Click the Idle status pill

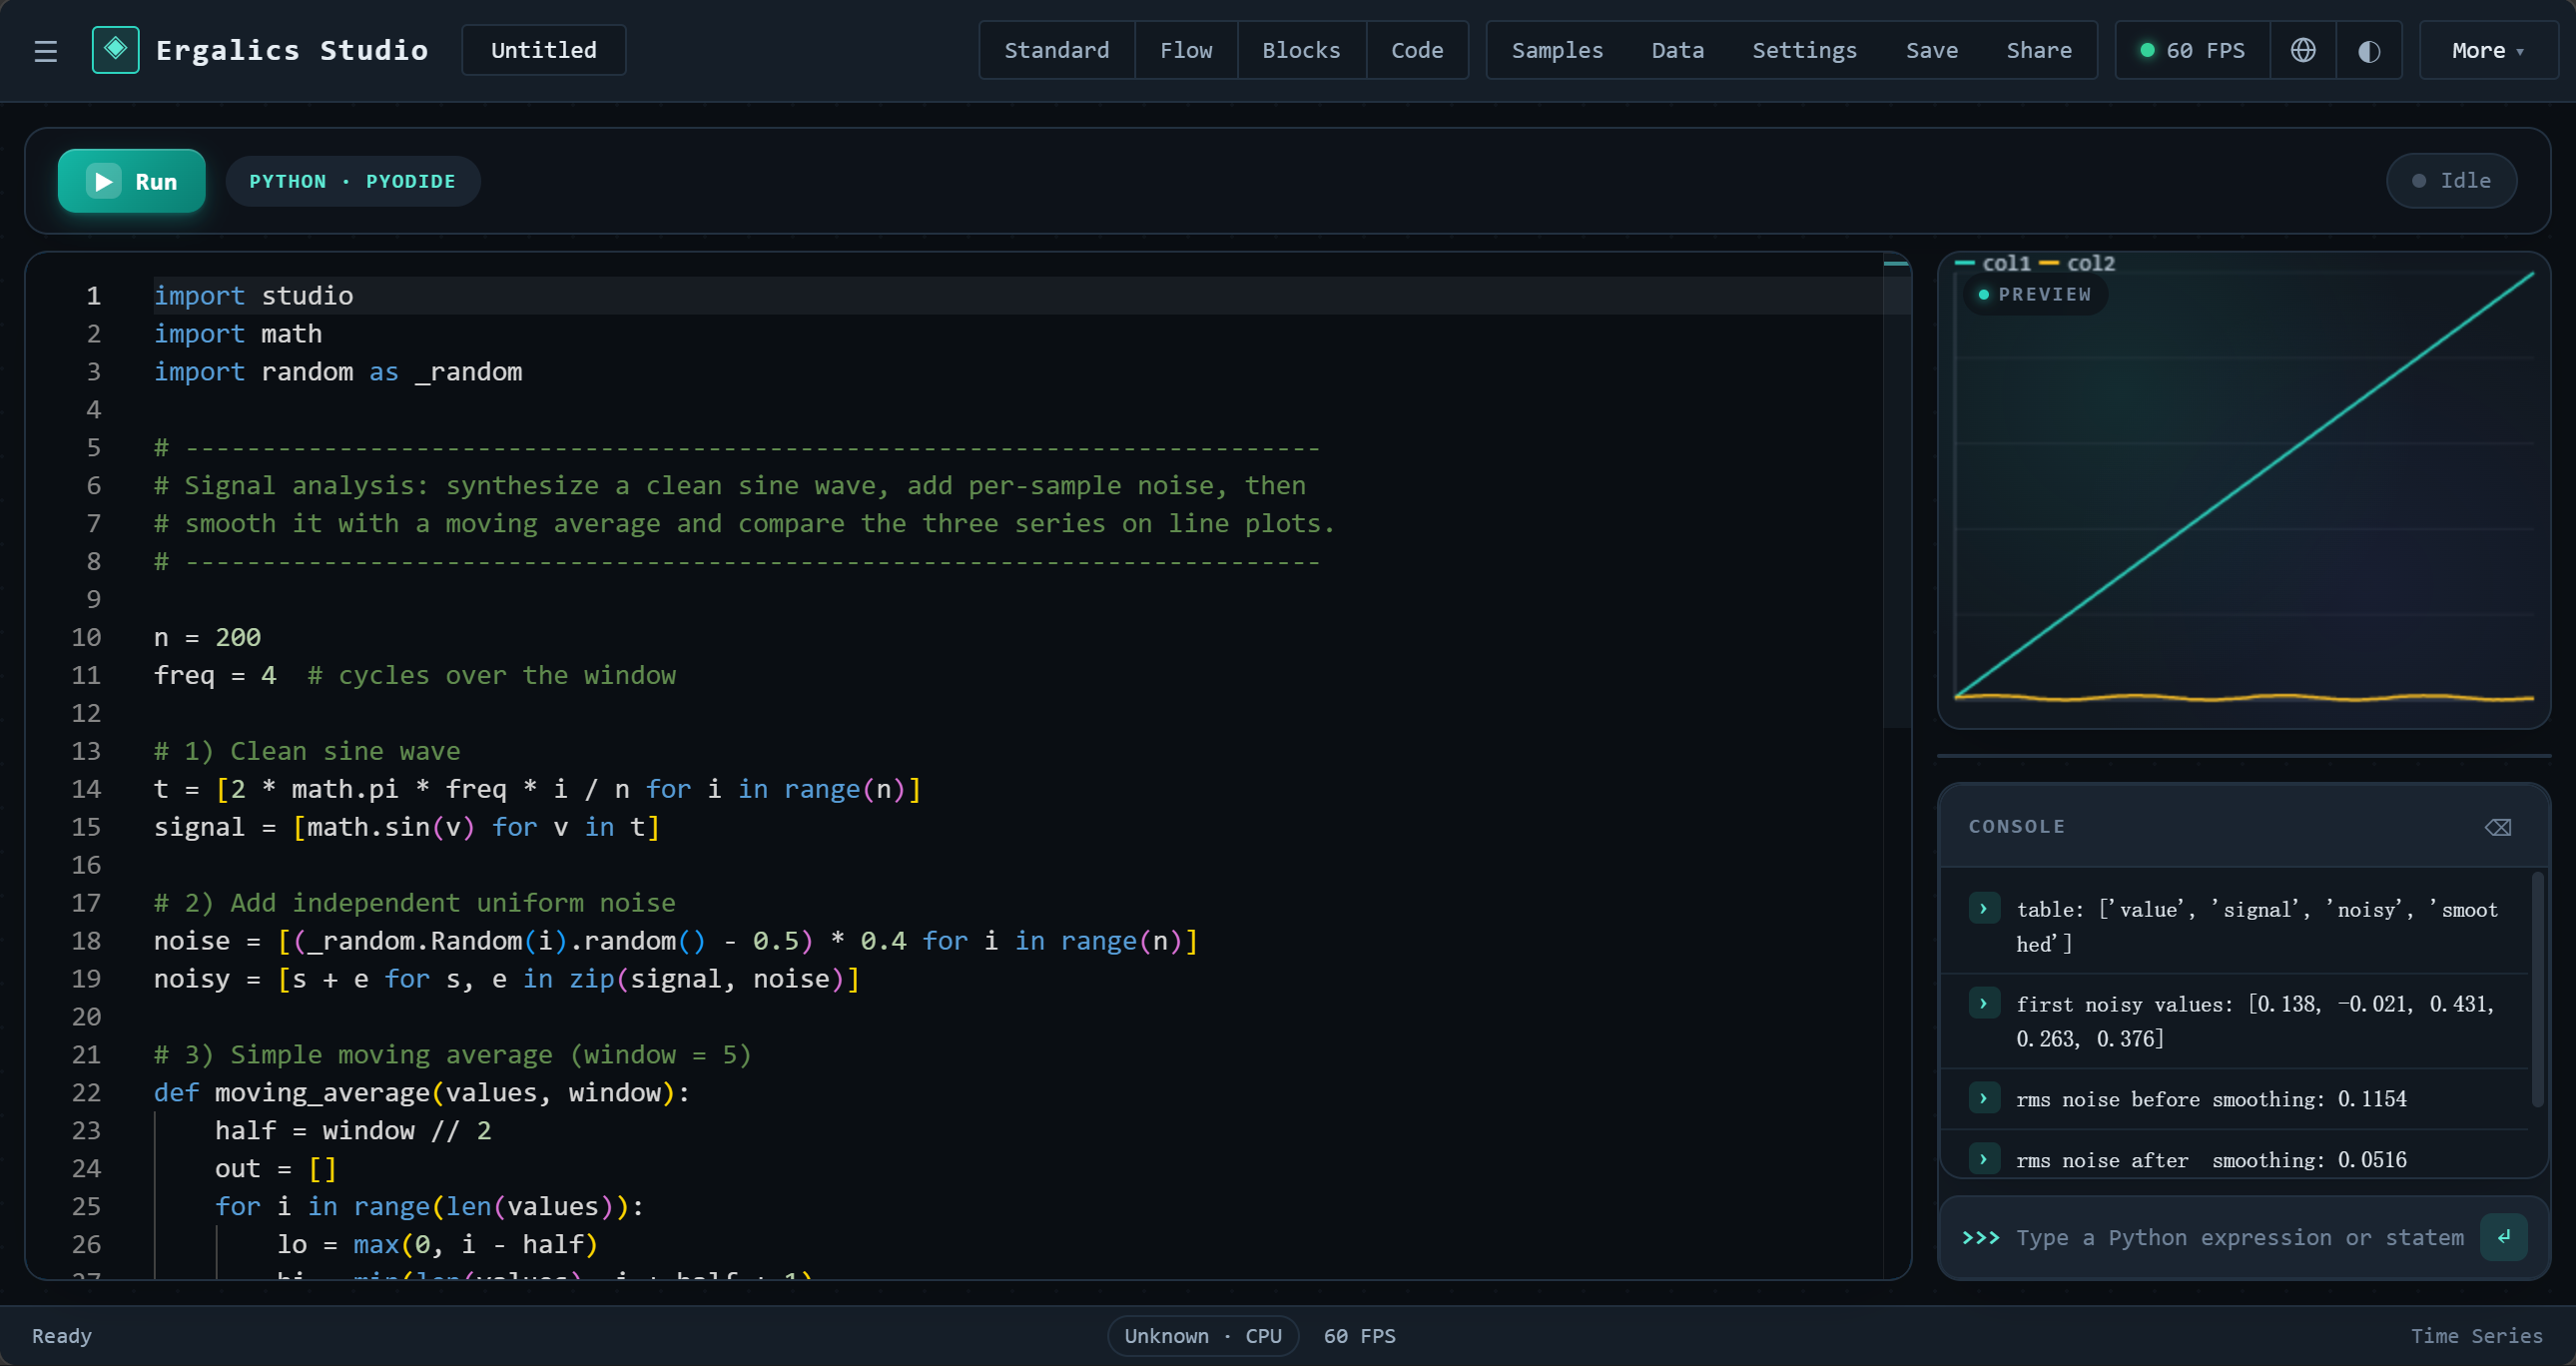coord(2451,181)
